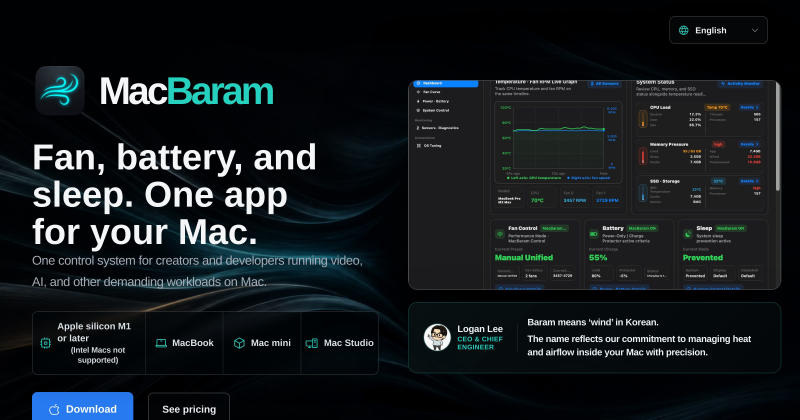800x420 pixels.
Task: Click the Right axis Fan speed legend
Action: pyautogui.click(x=589, y=178)
